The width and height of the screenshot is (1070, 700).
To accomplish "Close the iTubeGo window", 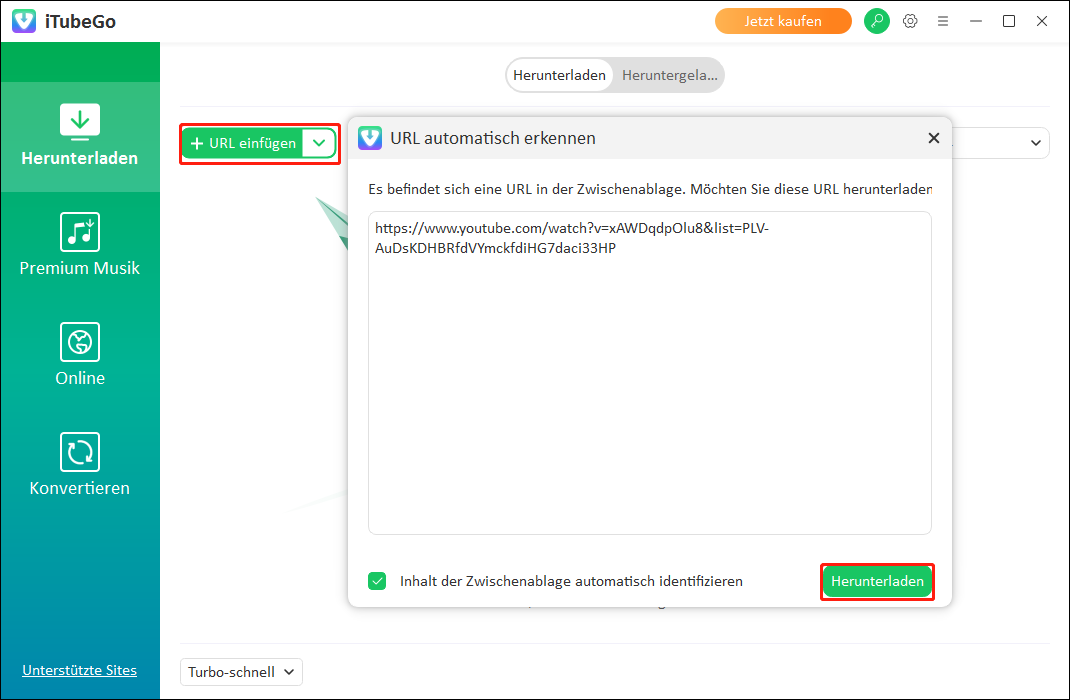I will [x=1042, y=21].
